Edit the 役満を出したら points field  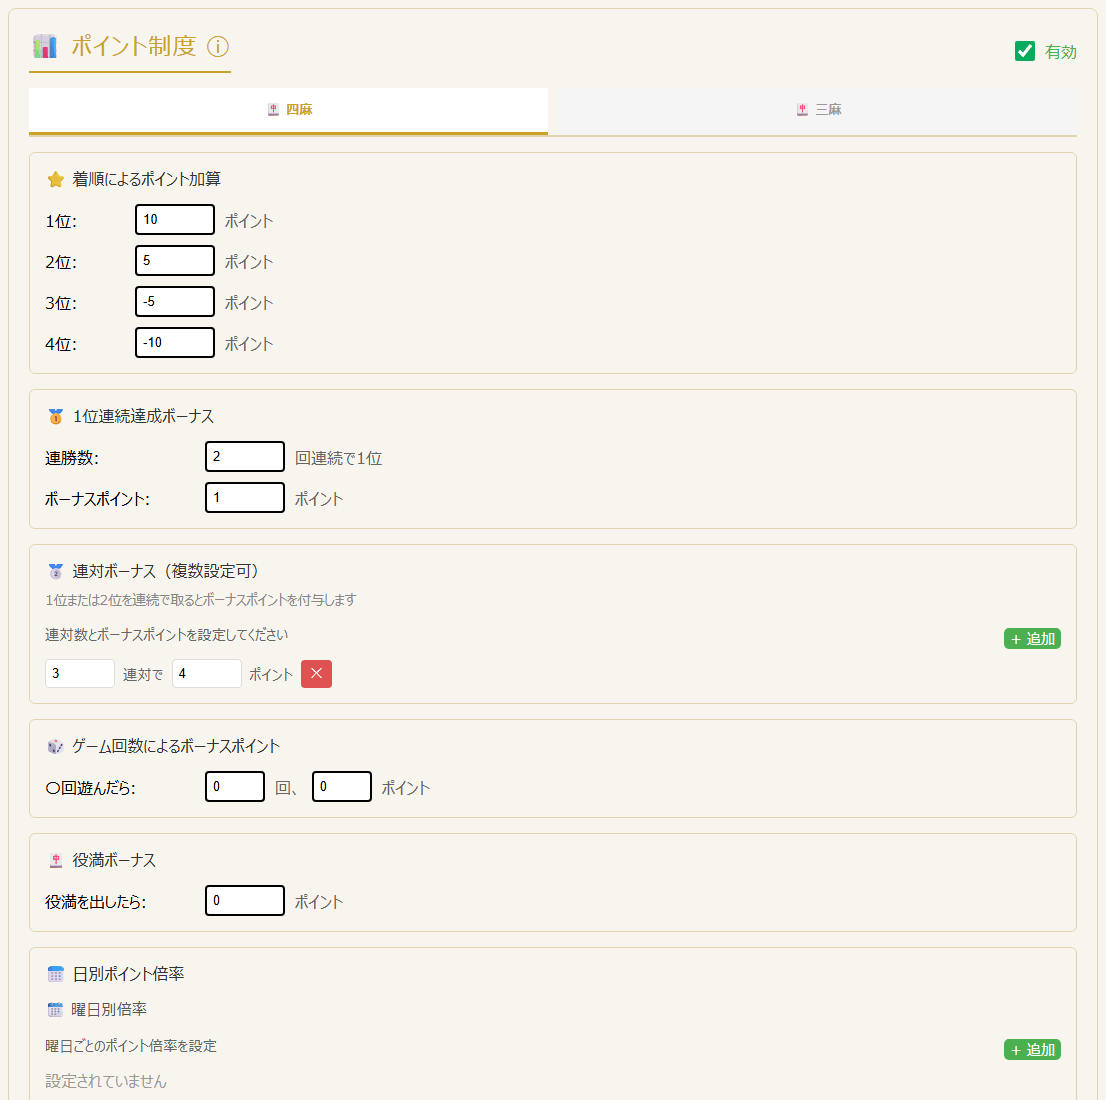pyautogui.click(x=245, y=900)
